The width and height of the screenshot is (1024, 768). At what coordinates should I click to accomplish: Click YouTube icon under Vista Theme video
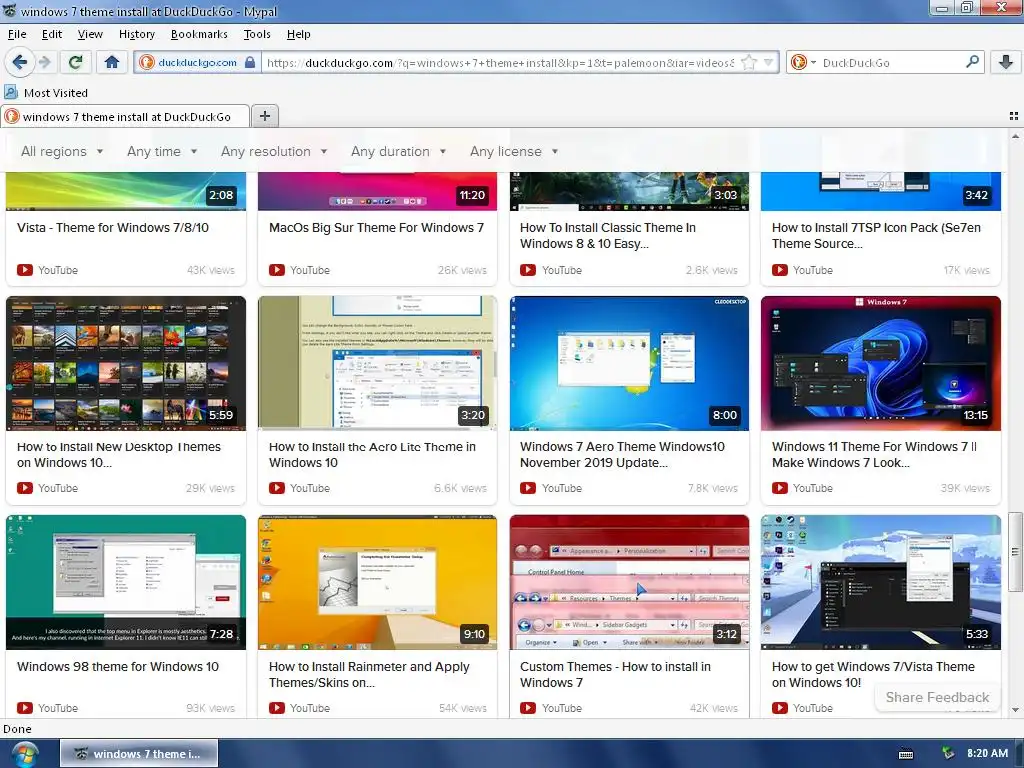tap(25, 270)
